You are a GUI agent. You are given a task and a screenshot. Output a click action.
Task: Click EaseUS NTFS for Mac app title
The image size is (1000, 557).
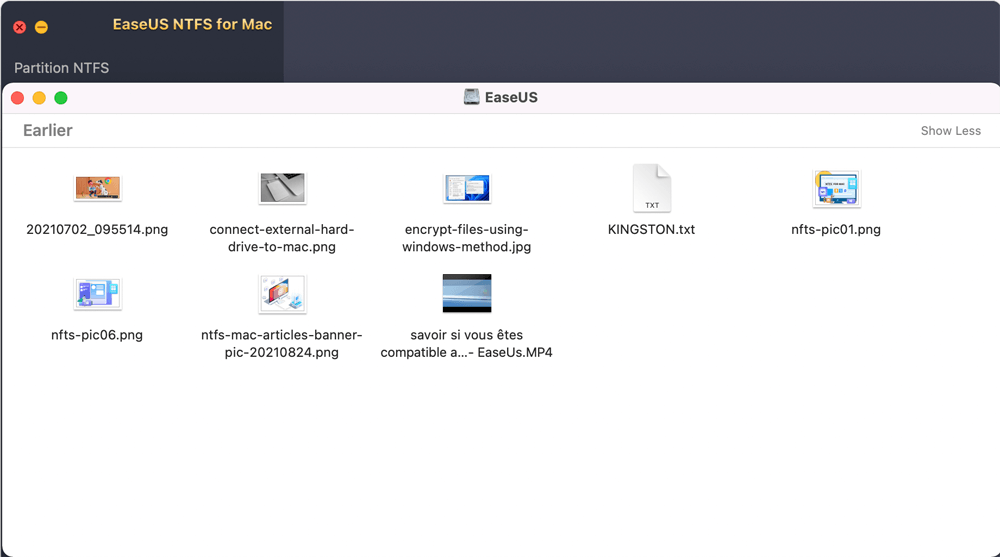click(193, 24)
